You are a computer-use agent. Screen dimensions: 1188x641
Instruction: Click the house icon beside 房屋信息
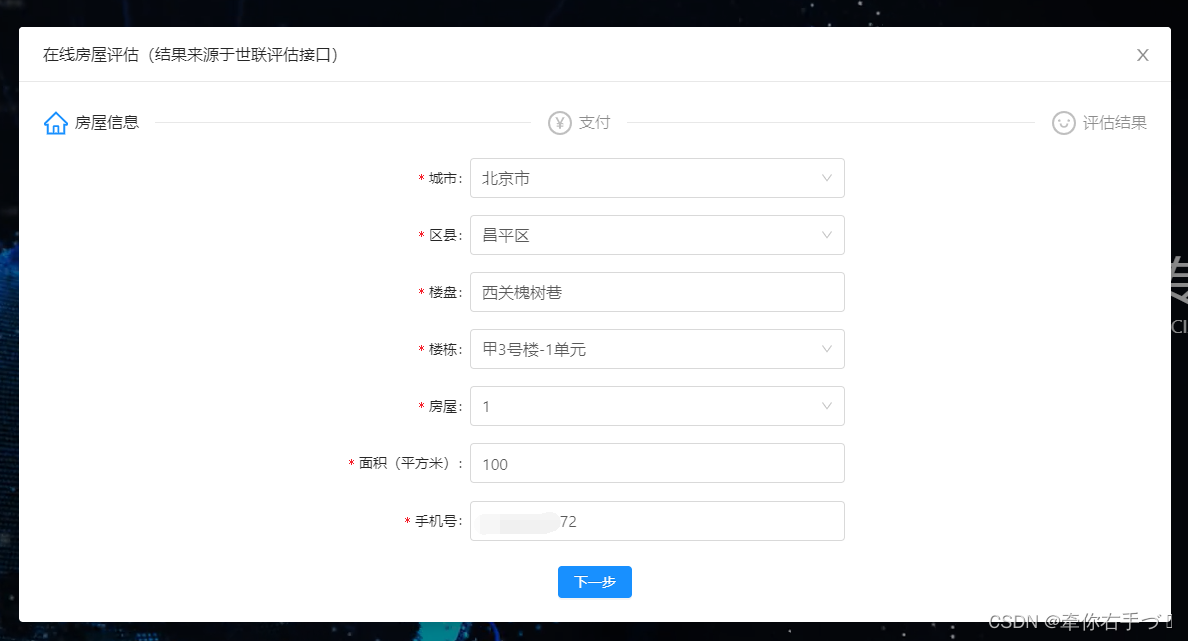55,122
